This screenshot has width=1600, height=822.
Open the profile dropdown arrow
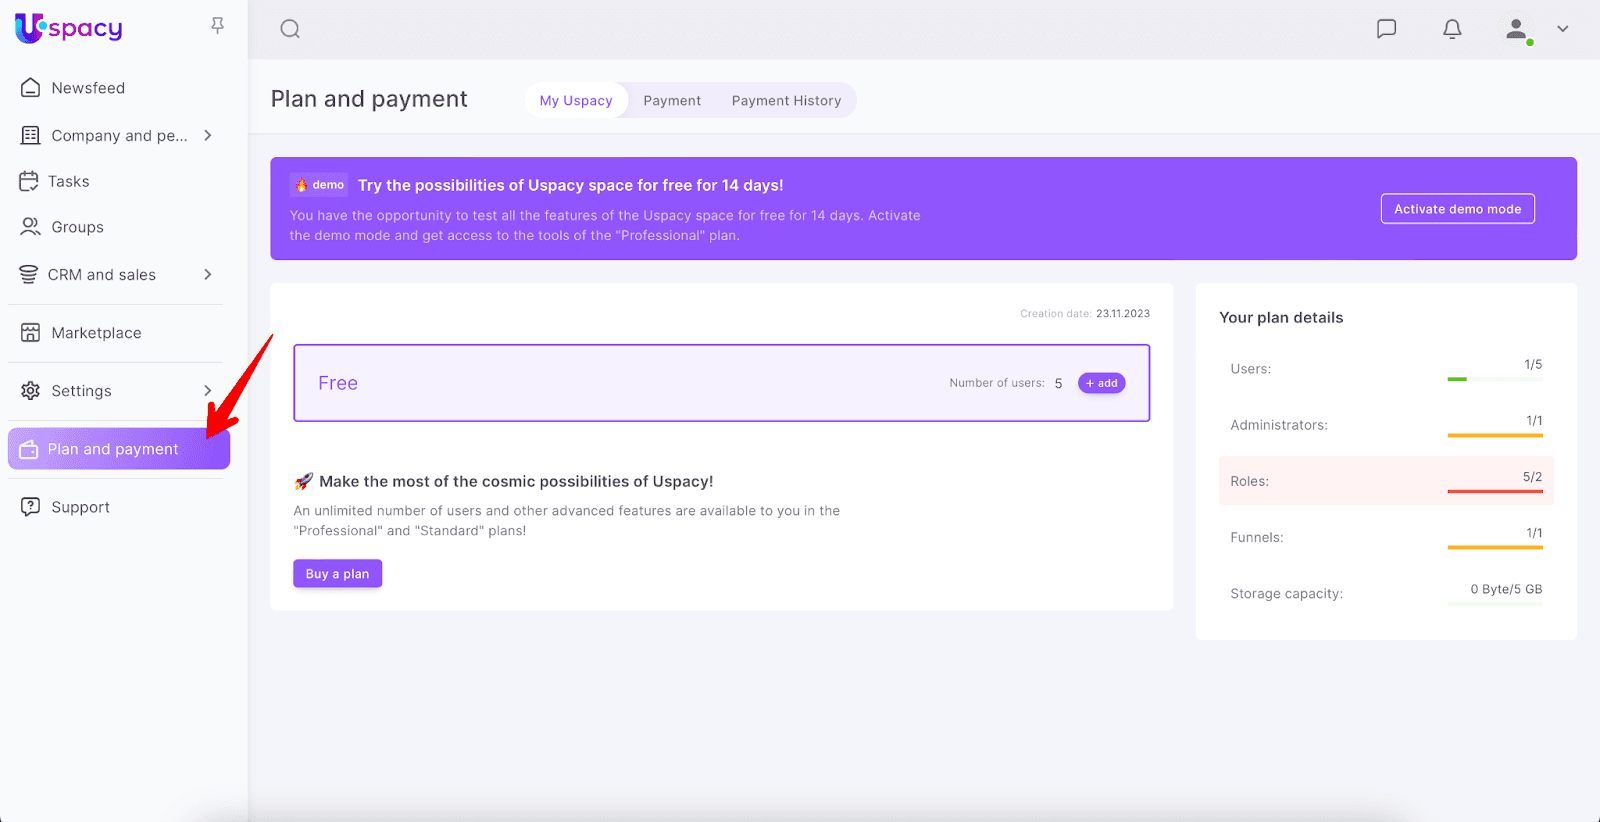[1562, 29]
